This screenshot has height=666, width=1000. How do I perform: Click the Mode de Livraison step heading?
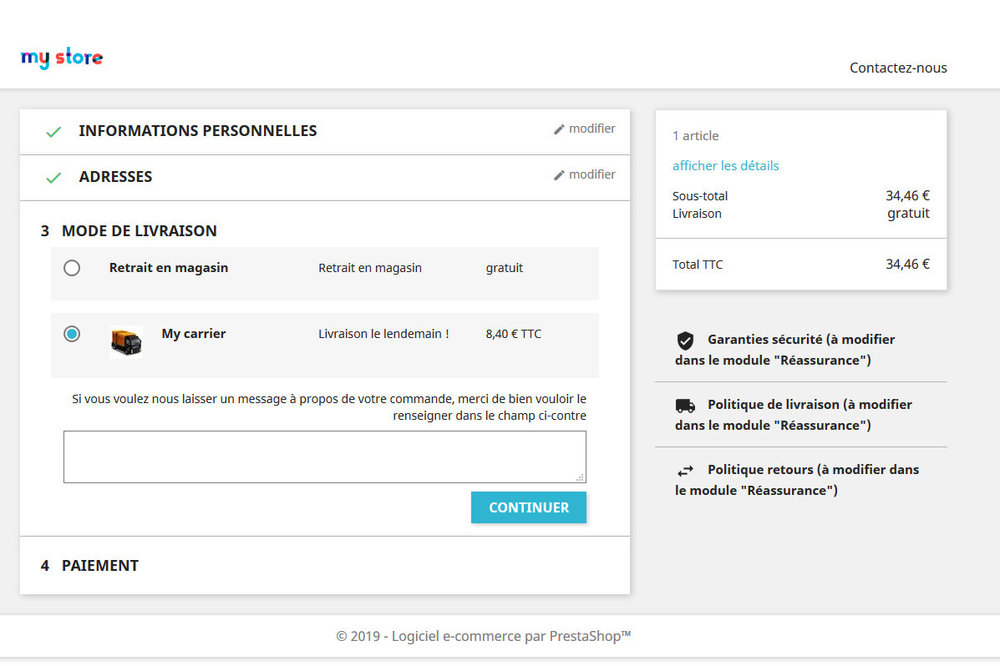point(139,231)
